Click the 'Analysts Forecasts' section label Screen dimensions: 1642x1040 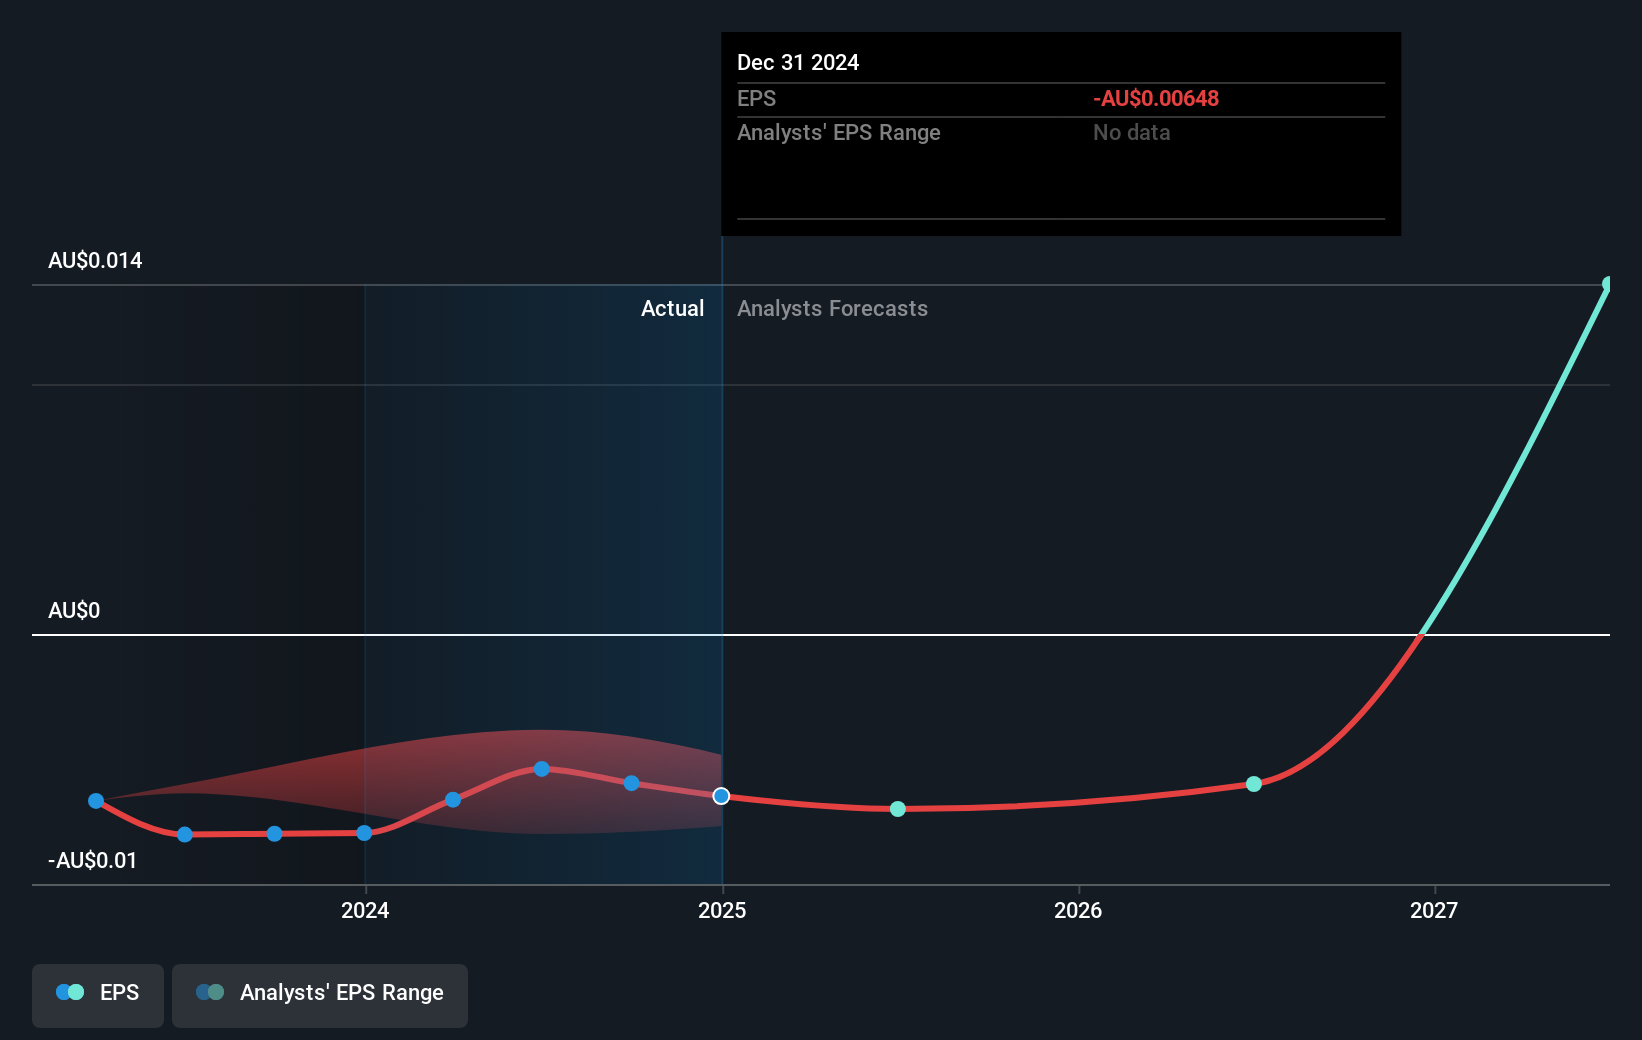point(832,309)
